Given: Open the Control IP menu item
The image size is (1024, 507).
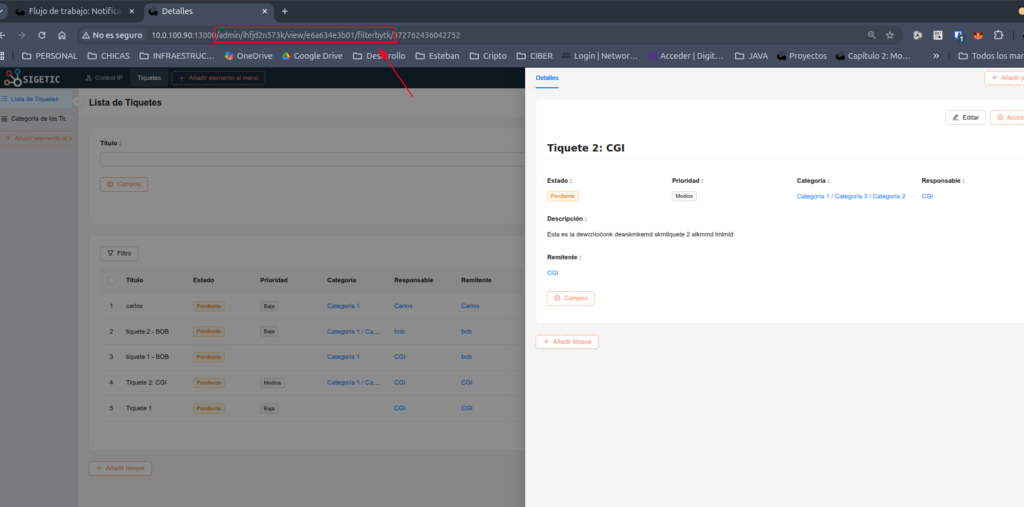Looking at the screenshot, I should pos(104,78).
